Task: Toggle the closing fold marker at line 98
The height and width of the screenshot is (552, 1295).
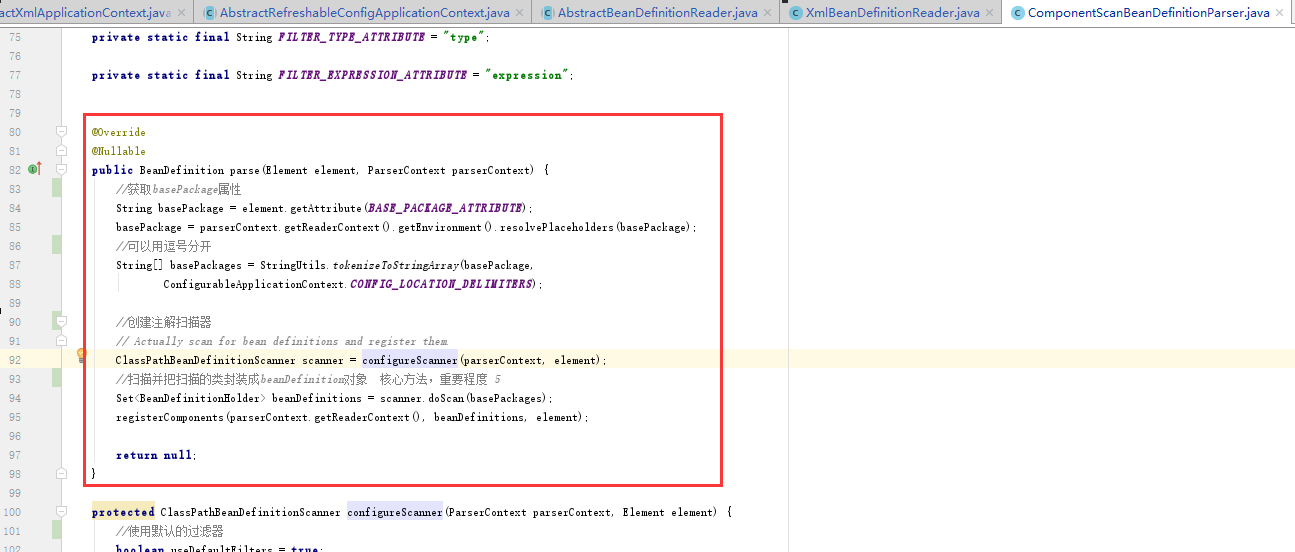Action: tap(61, 473)
